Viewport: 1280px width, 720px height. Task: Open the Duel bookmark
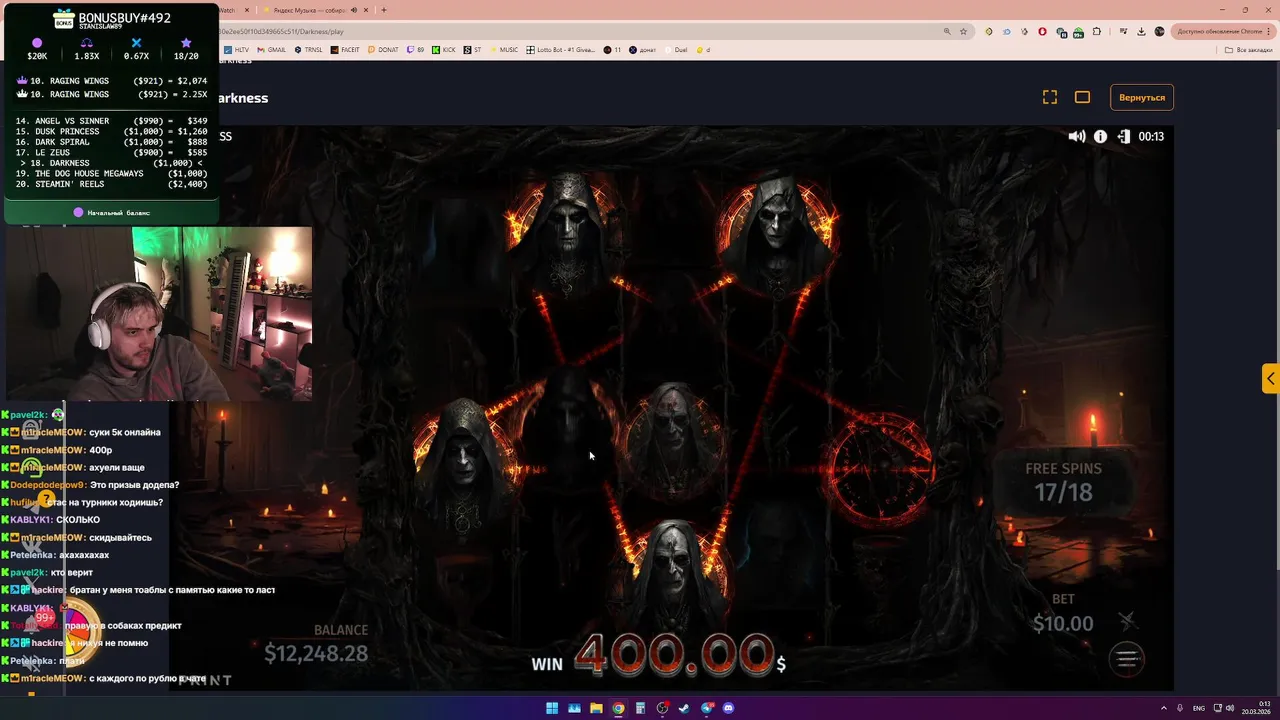pyautogui.click(x=676, y=49)
